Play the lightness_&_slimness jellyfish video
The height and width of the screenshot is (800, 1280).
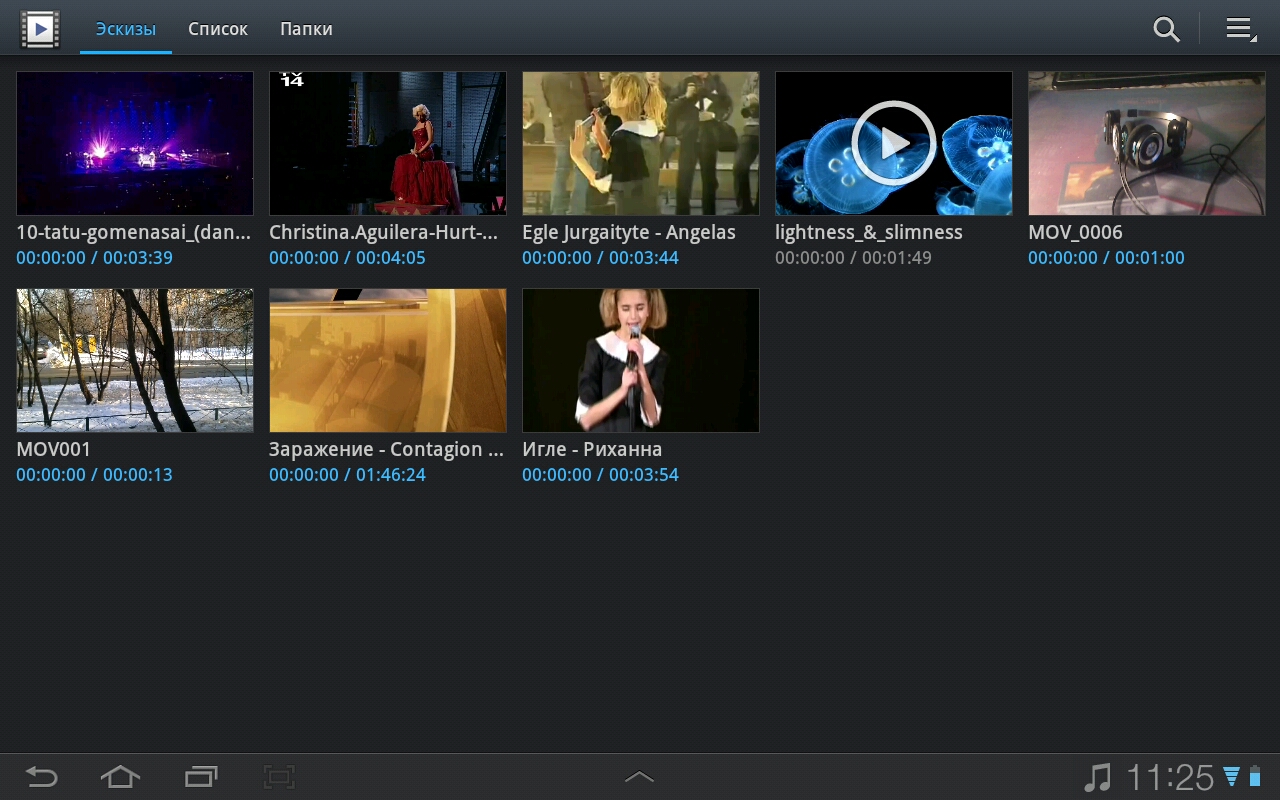(893, 143)
